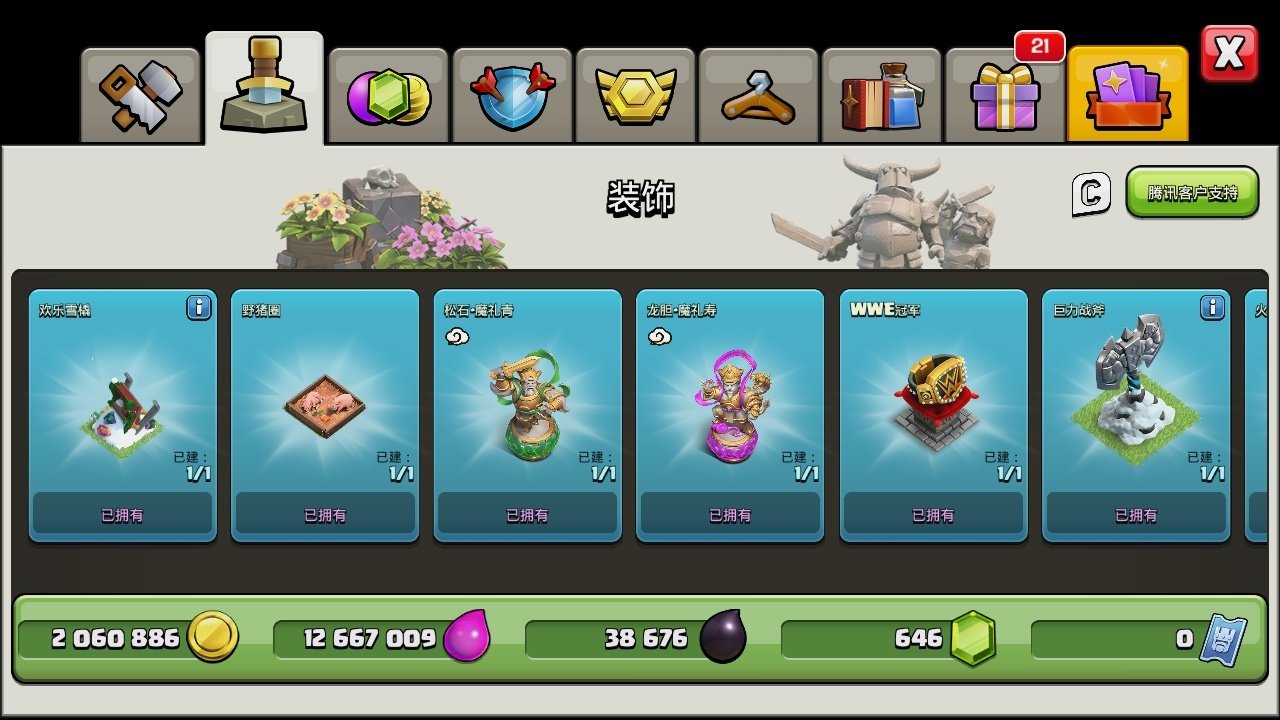Image resolution: width=1280 pixels, height=720 pixels.
Task: Select the 野猪圈 decoration card
Action: coord(325,415)
